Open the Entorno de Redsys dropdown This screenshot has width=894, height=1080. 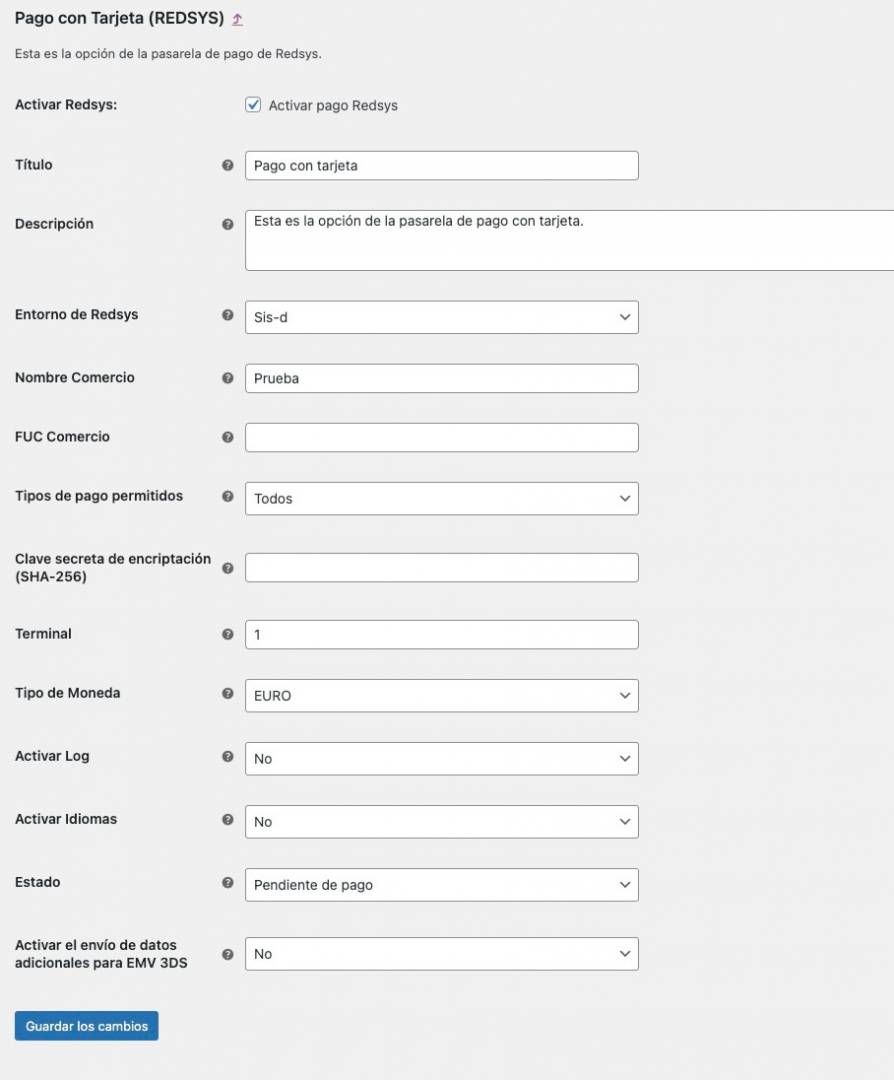(x=441, y=318)
